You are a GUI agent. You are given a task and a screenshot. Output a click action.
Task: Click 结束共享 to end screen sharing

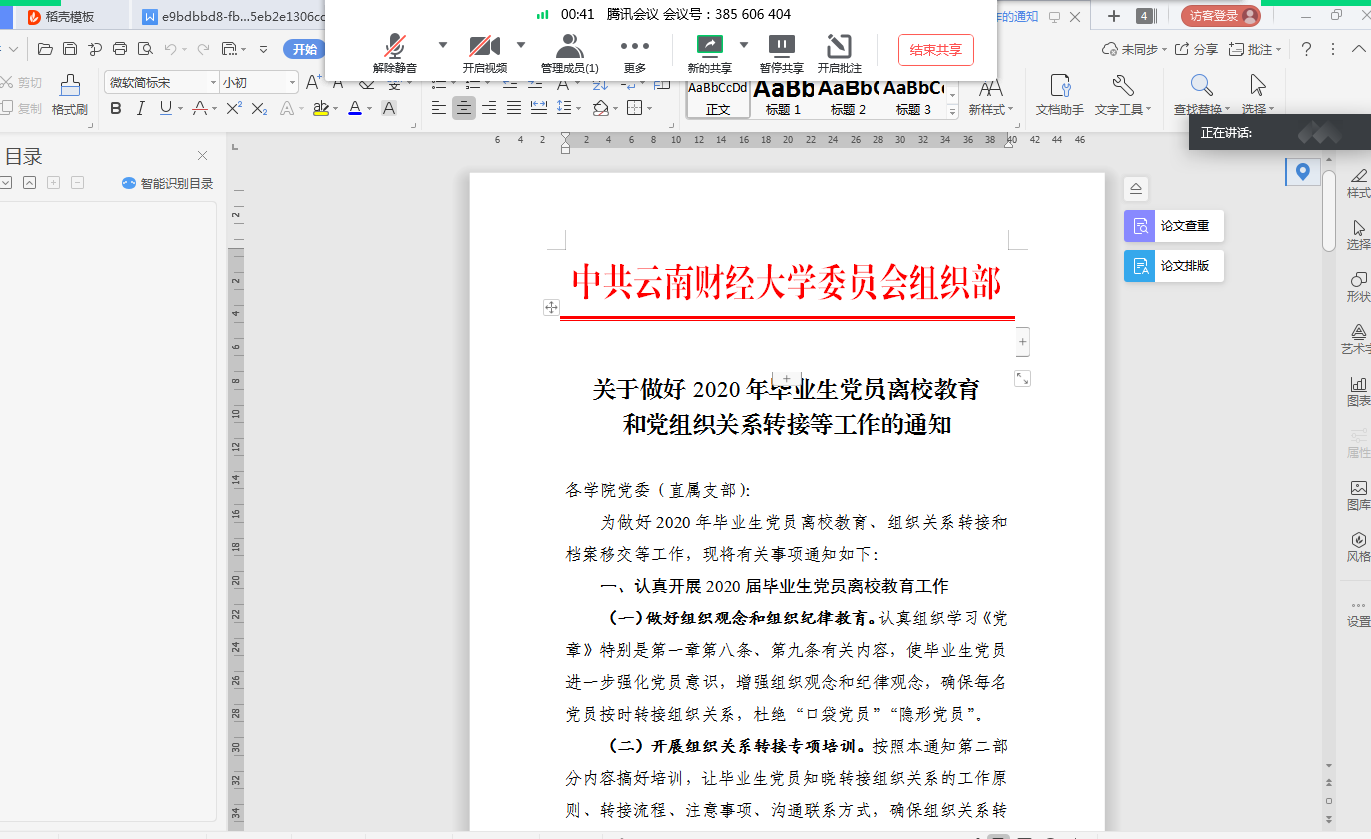pos(935,49)
